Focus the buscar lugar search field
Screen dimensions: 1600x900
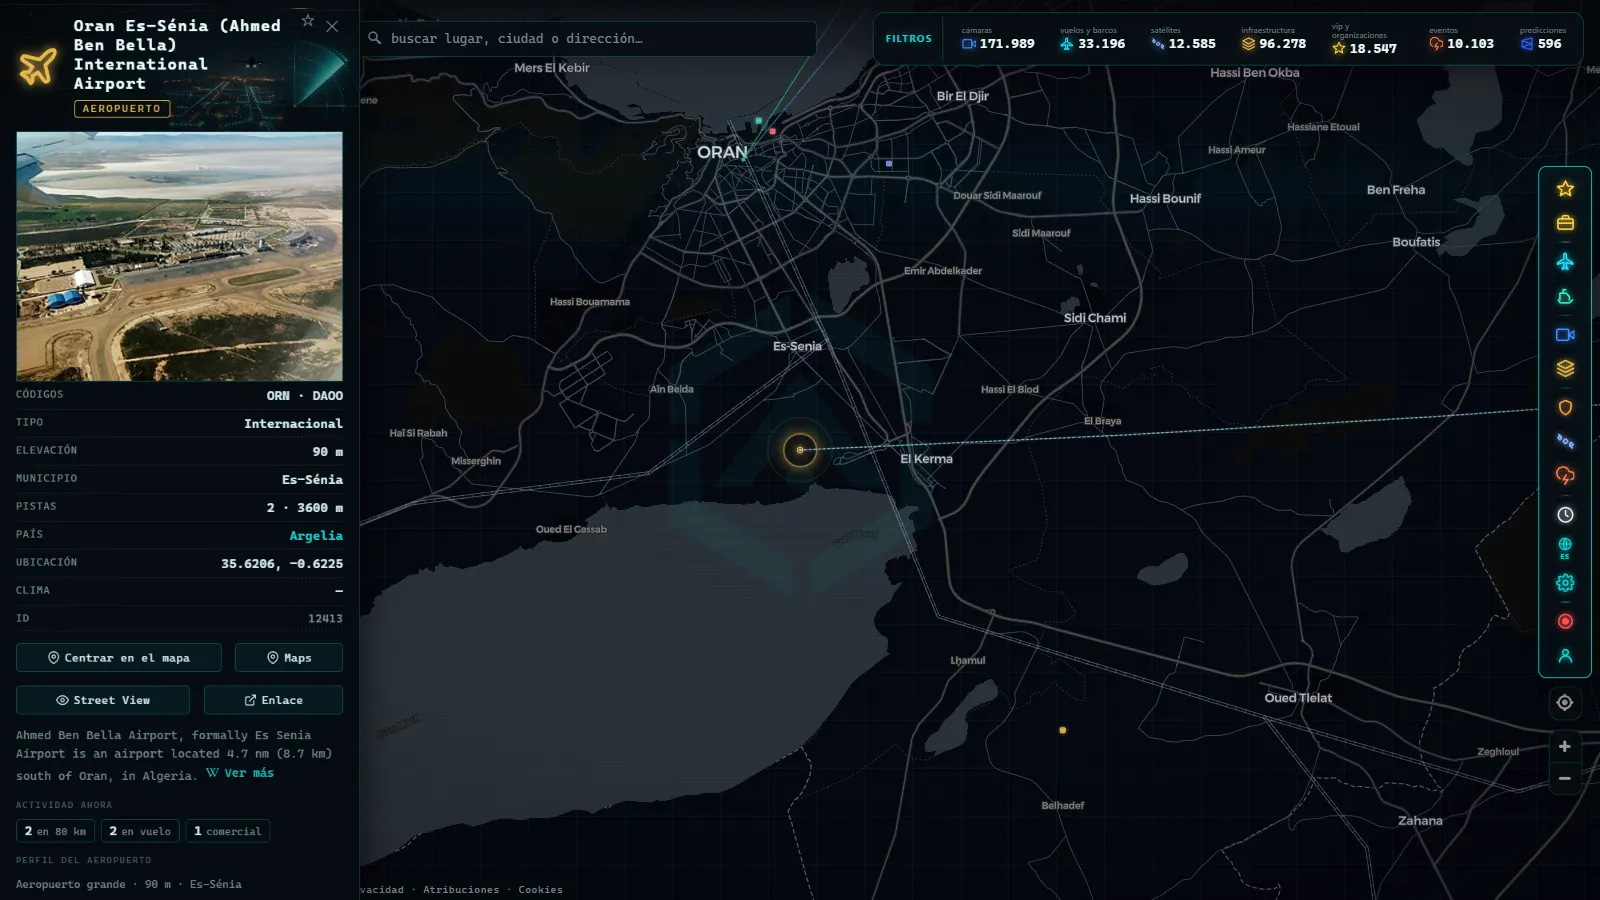588,39
